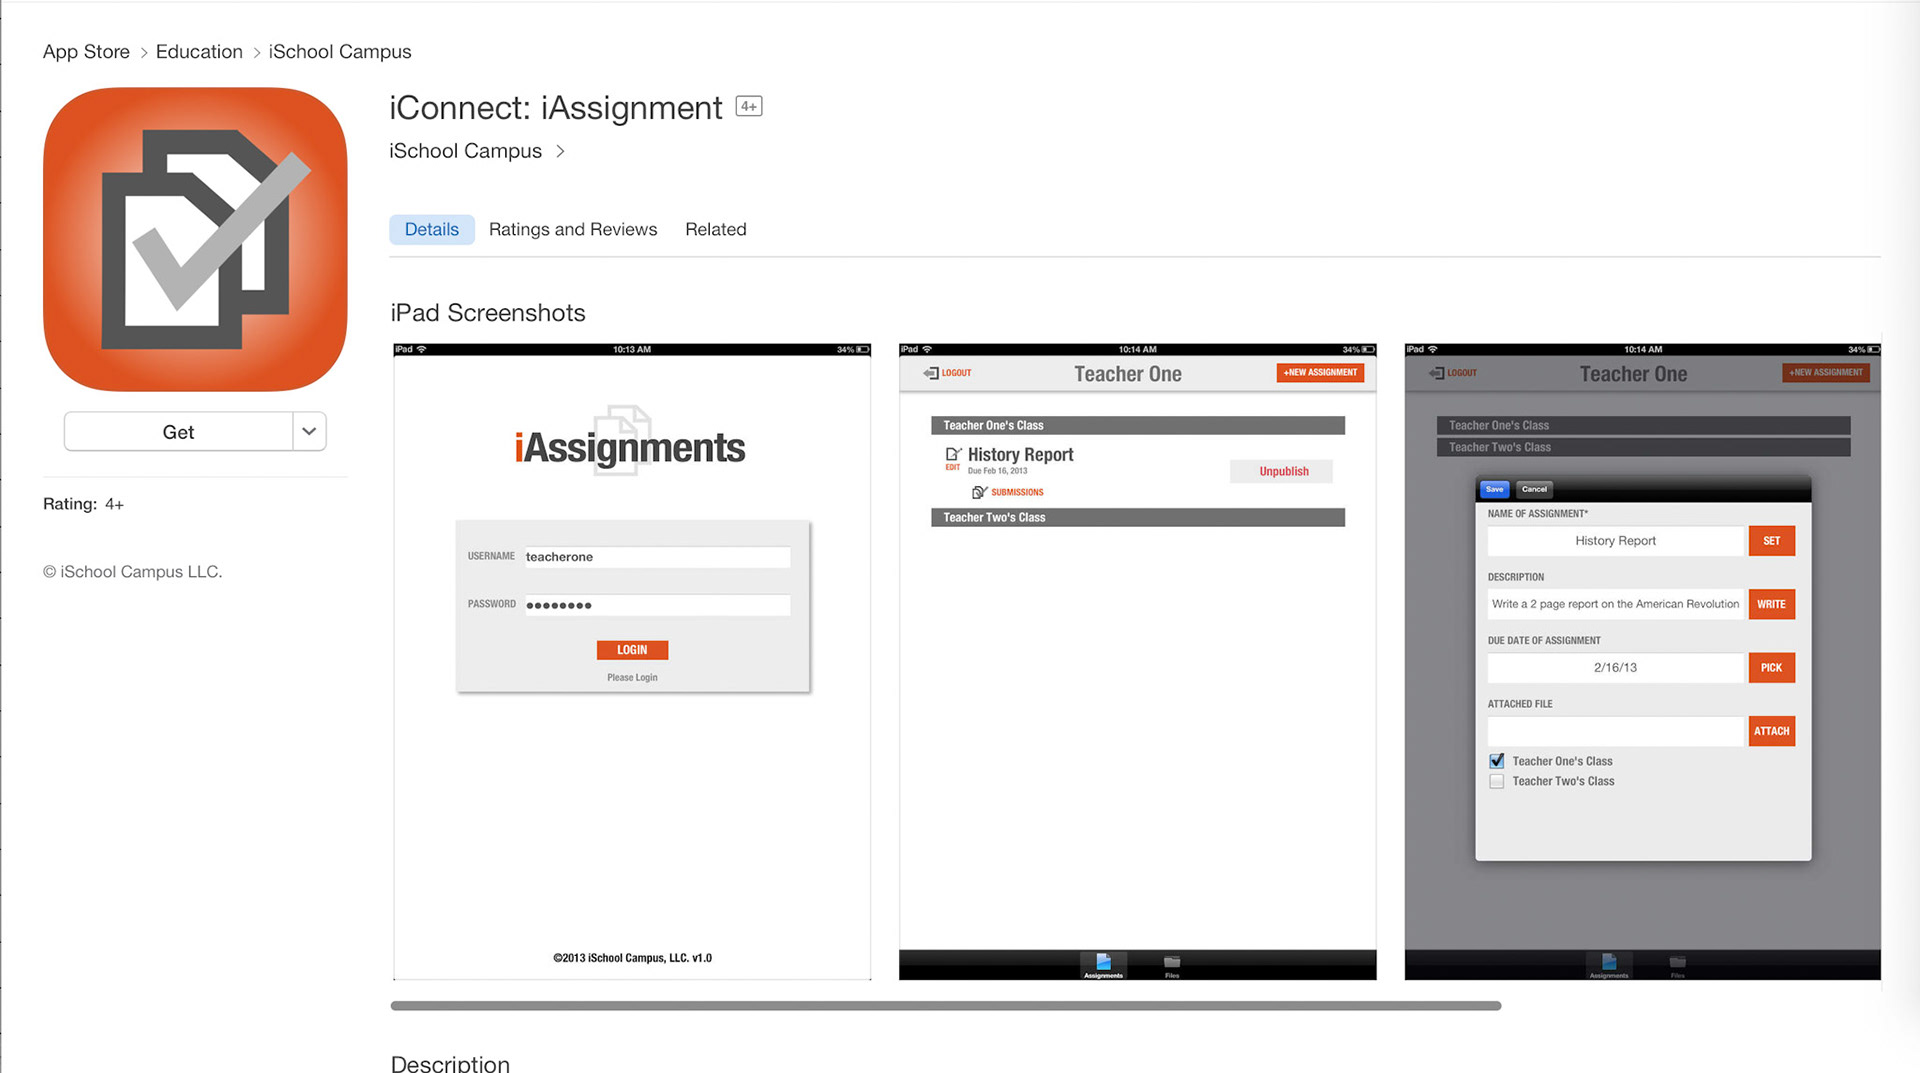
Task: Click the orange ATTACH button
Action: (1771, 731)
